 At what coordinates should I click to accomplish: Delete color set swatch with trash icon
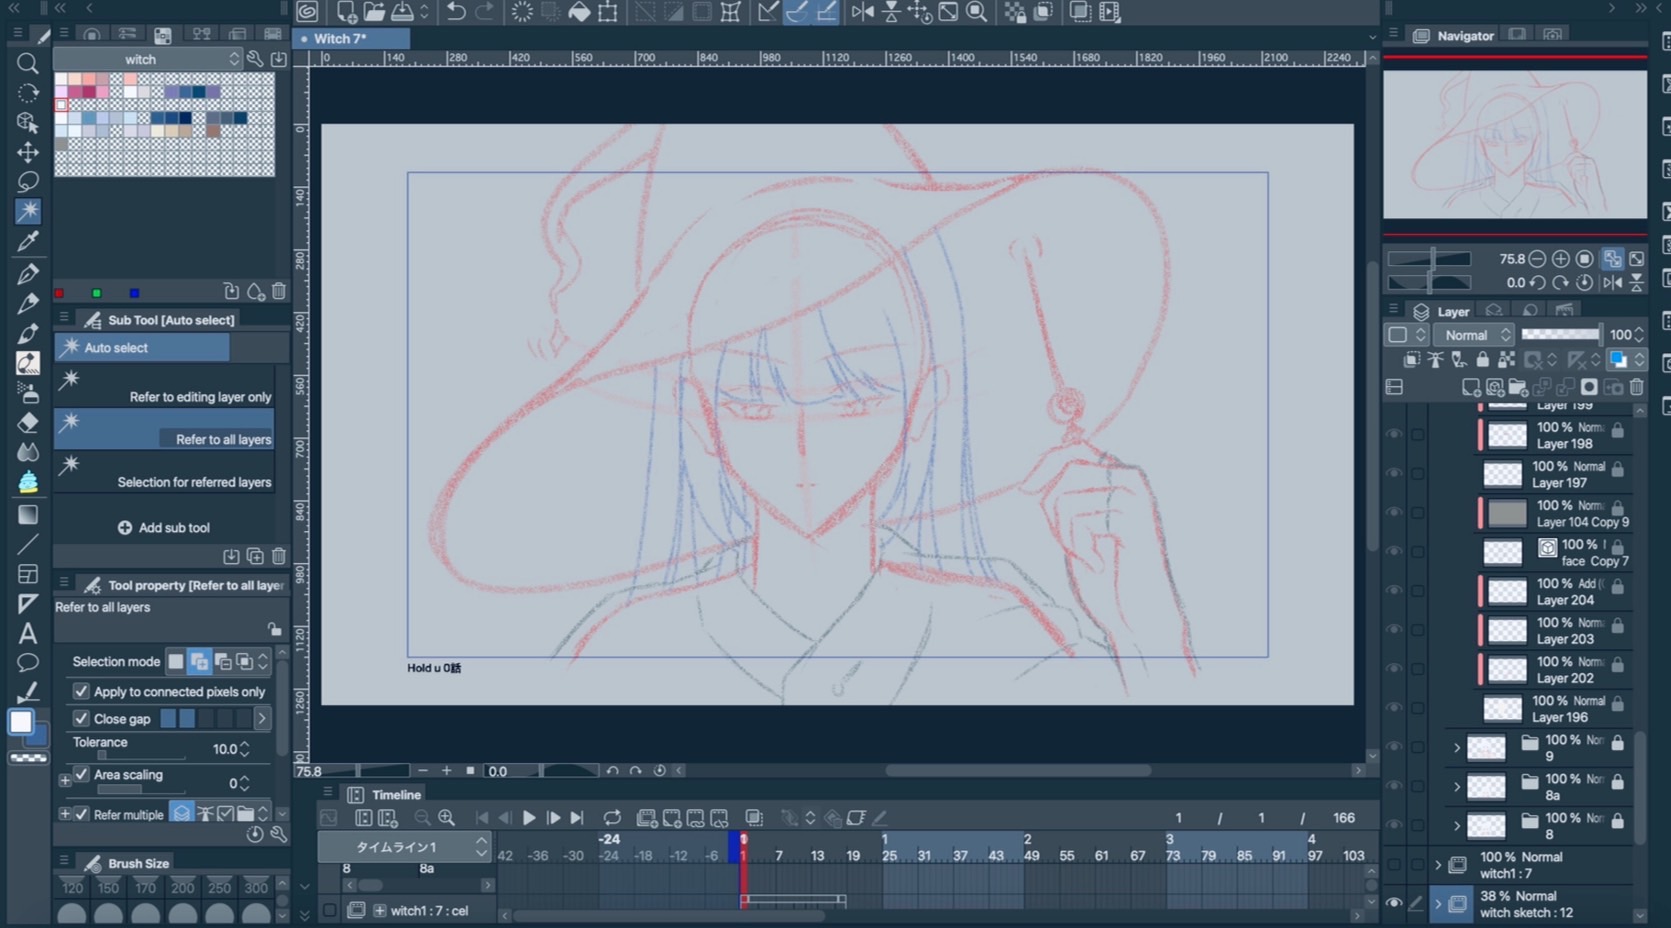click(x=279, y=292)
